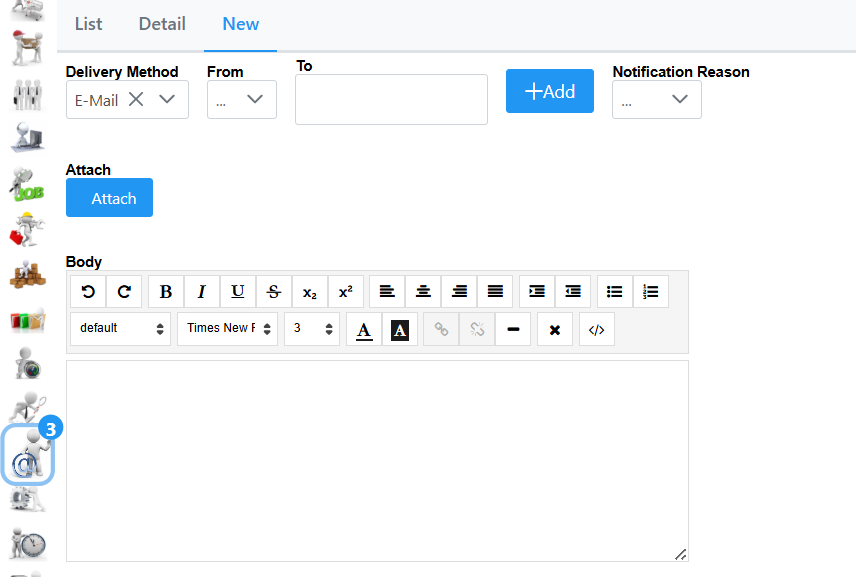
Task: Open the JOB module in sidebar
Action: [27, 186]
